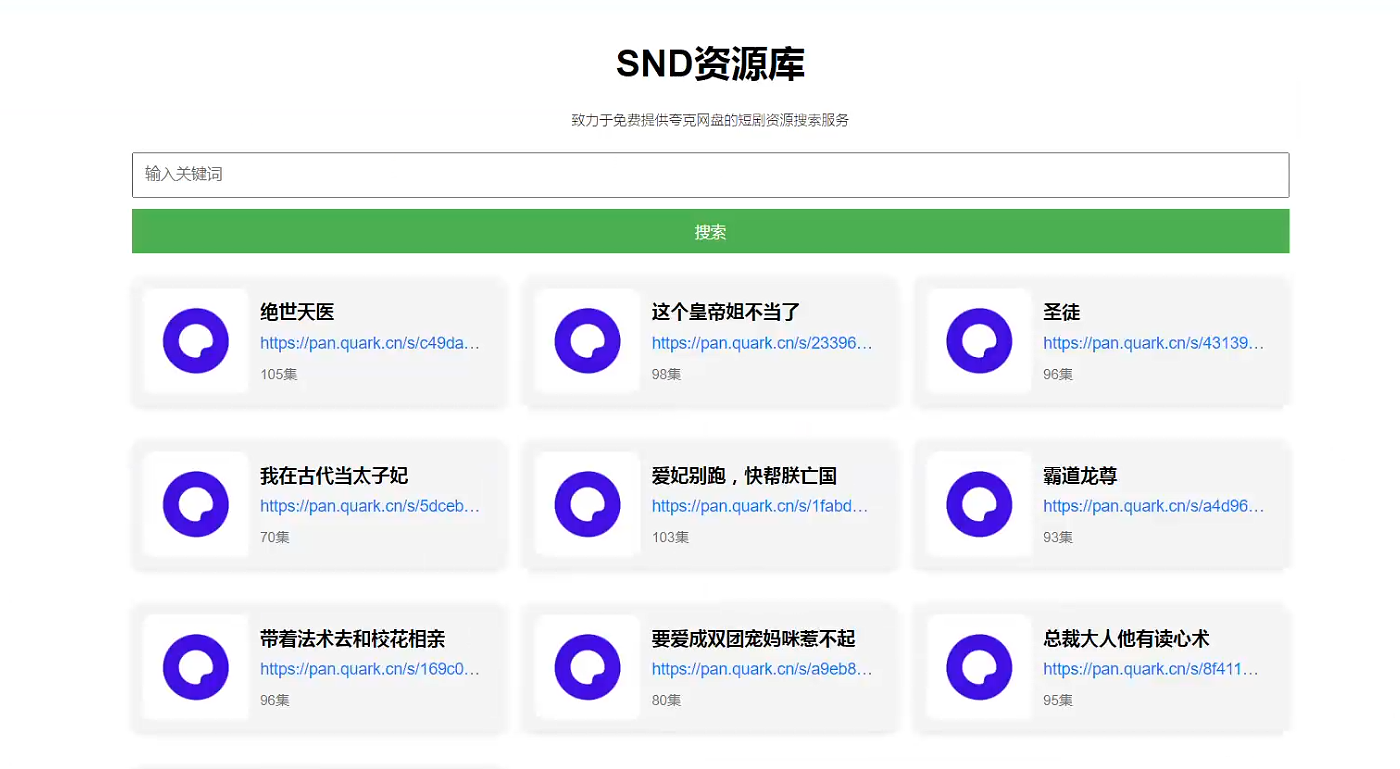Screen dimensions: 1400x769
Task: Click the Quark icon beside 霸道龙尊
Action: pos(979,504)
